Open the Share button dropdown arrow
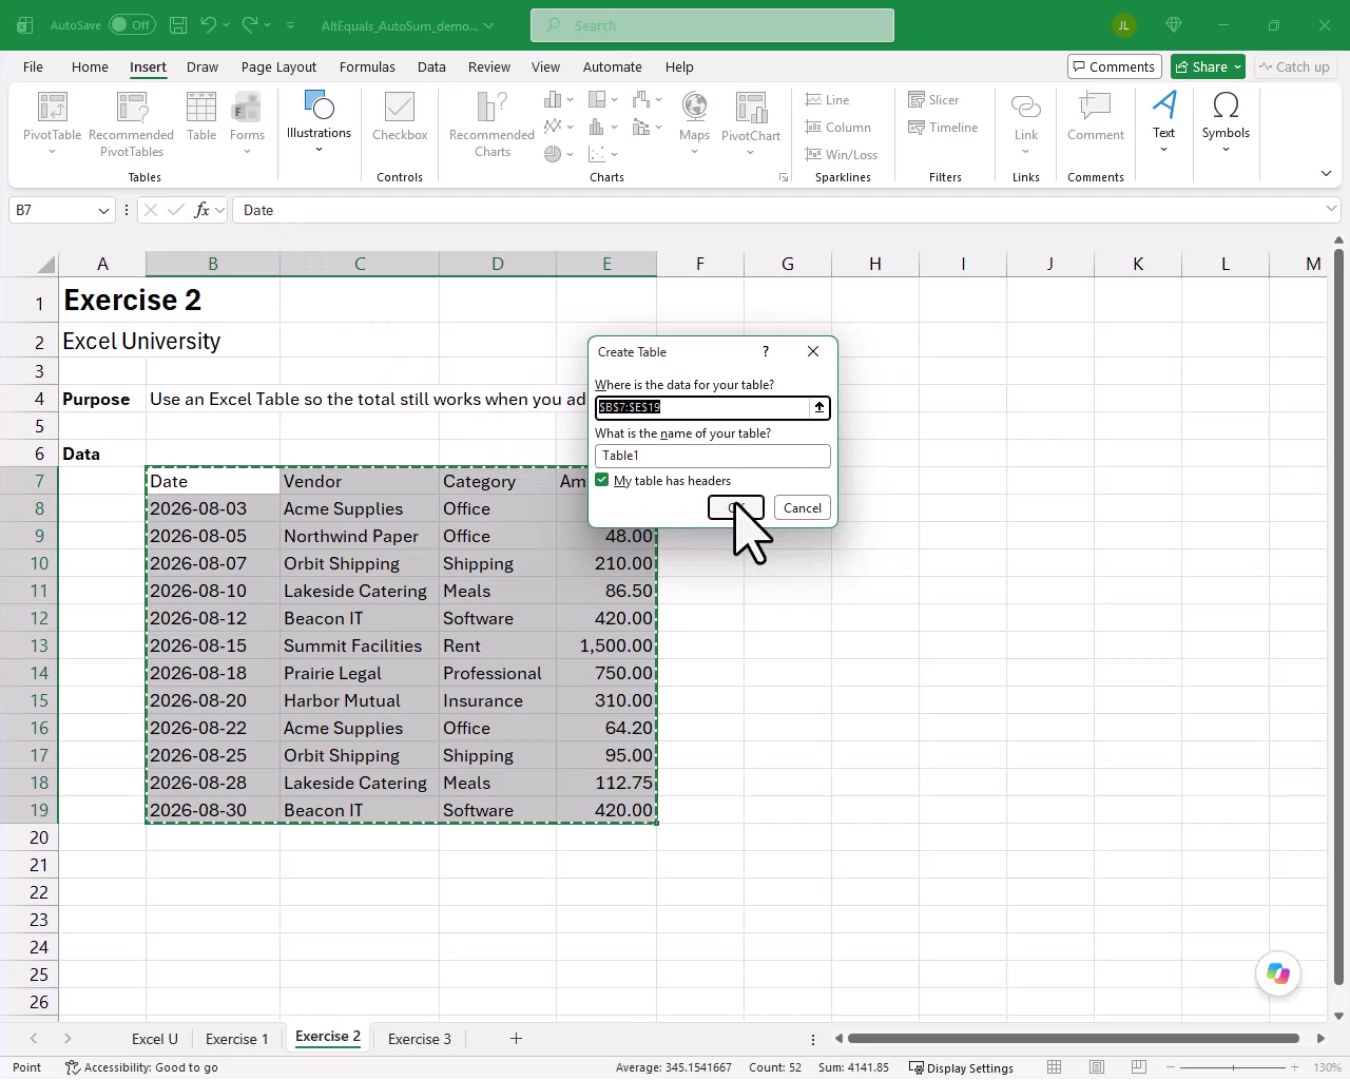 pyautogui.click(x=1237, y=67)
